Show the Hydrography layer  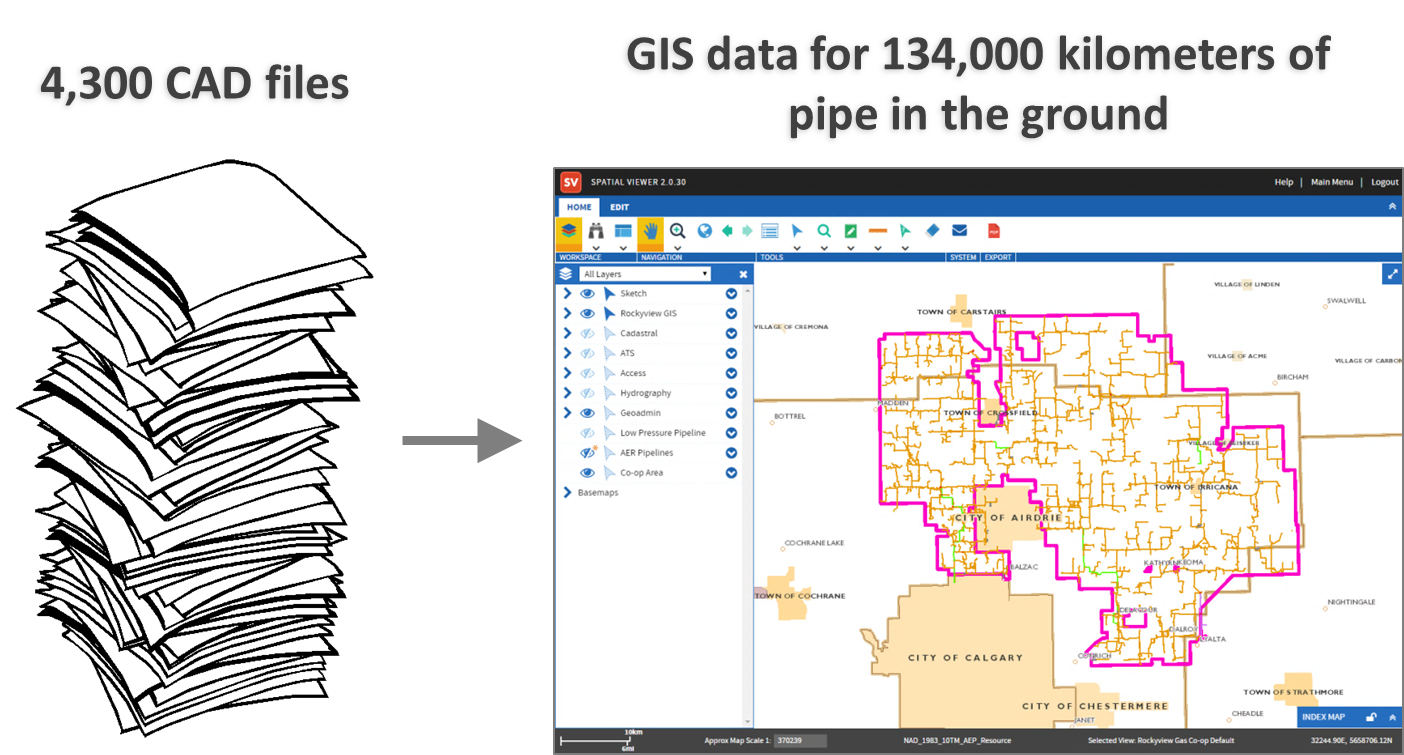tap(588, 393)
